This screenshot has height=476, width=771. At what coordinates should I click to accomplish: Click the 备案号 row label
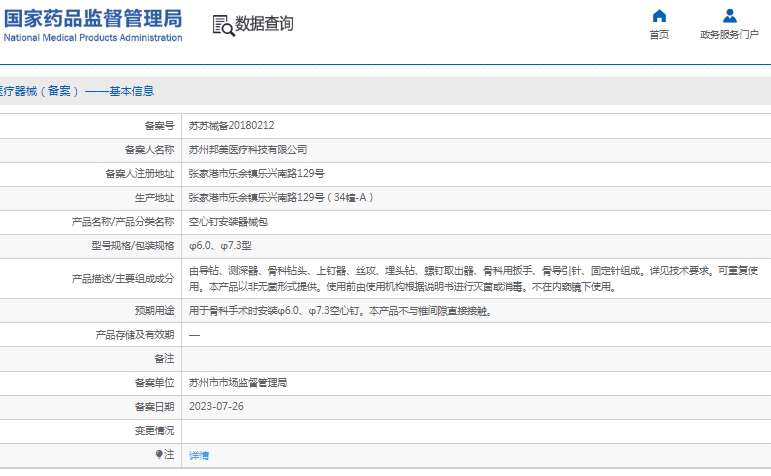click(x=159, y=126)
